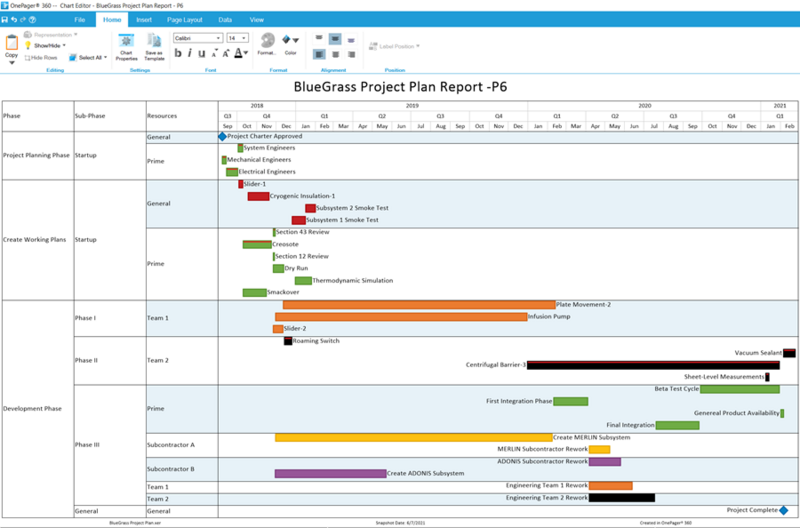800x528 pixels.
Task: Undo the last action
Action: pos(14,20)
